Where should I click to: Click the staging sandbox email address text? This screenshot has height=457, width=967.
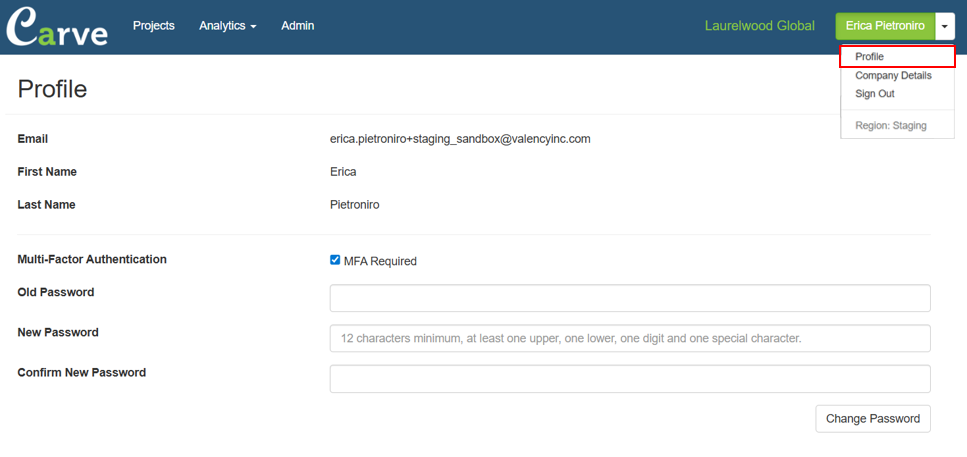pos(460,139)
